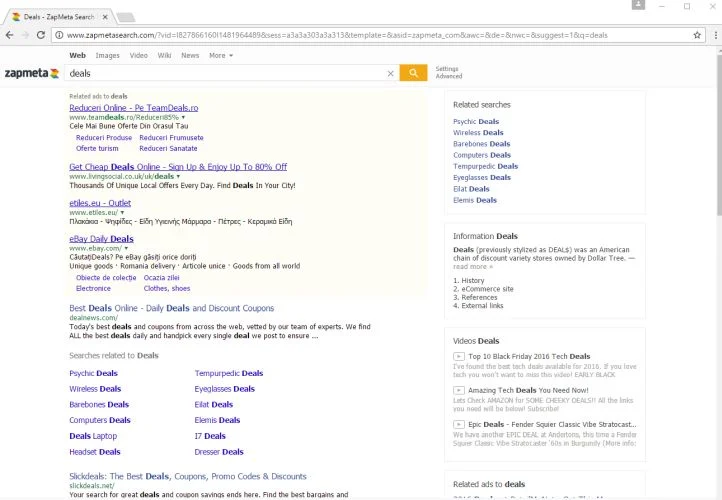Open Obiecte de colectie sublink
The image size is (722, 500).
tap(106, 278)
